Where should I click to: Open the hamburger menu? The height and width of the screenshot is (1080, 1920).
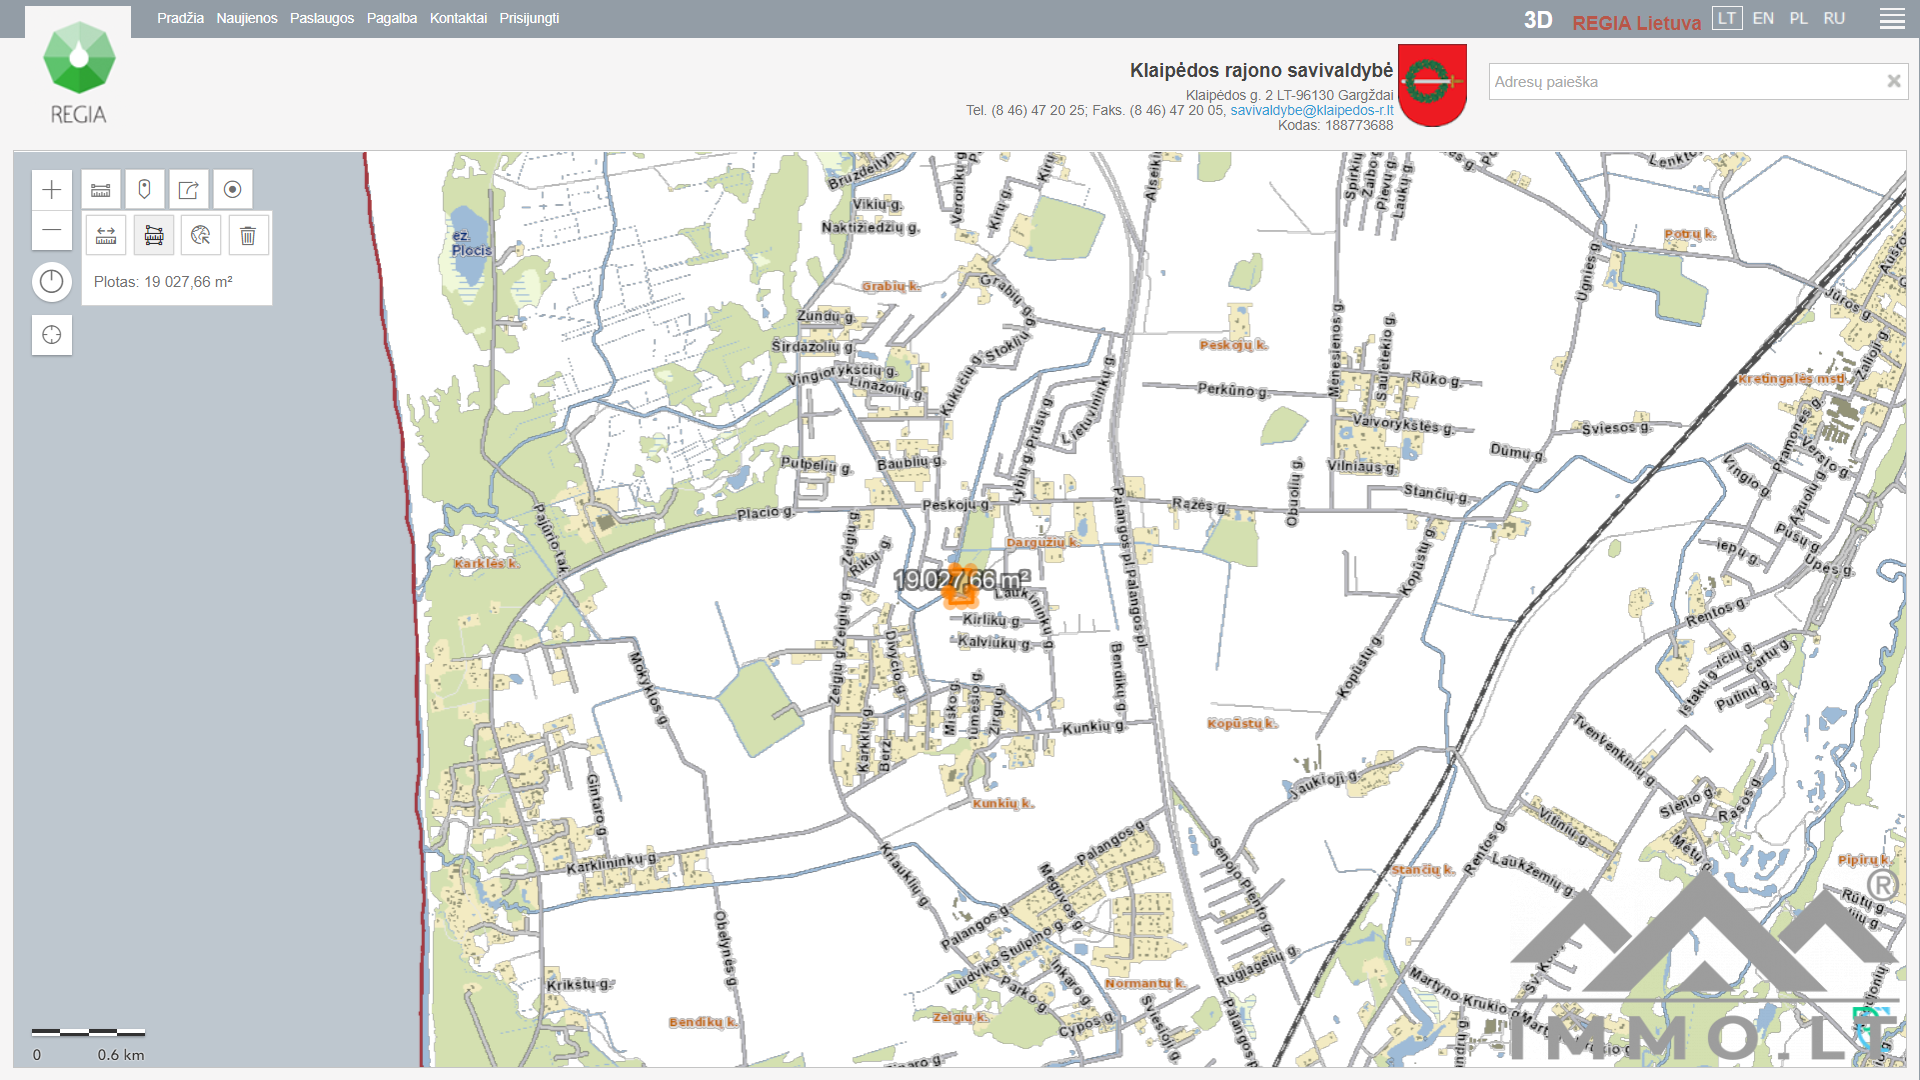(1891, 19)
